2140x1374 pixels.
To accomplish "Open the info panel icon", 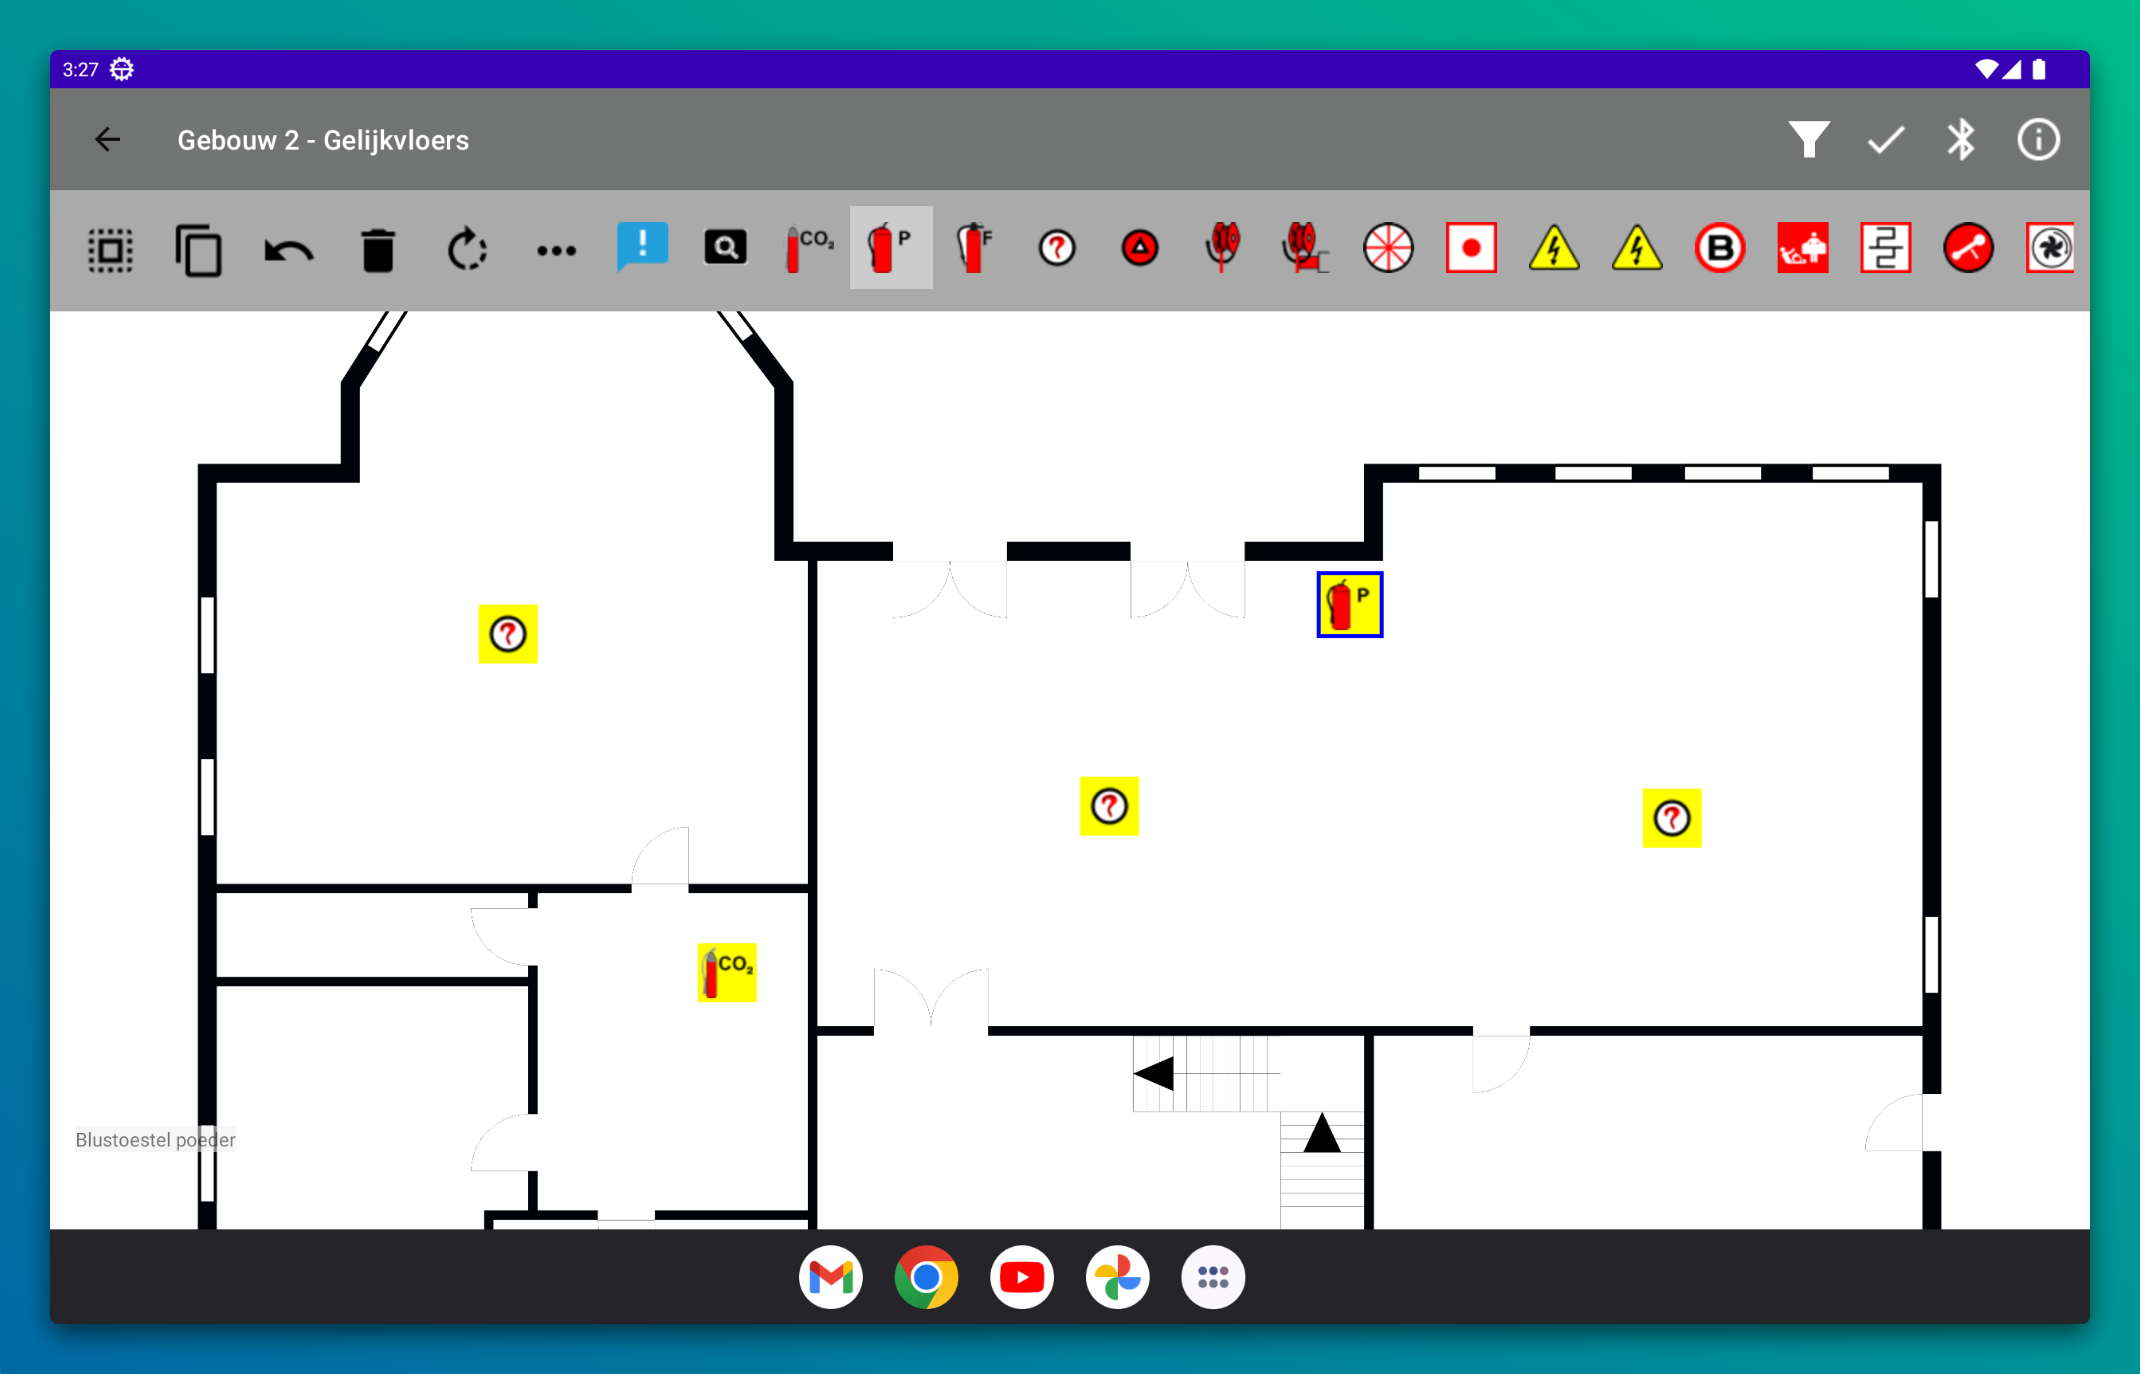I will click(2038, 140).
